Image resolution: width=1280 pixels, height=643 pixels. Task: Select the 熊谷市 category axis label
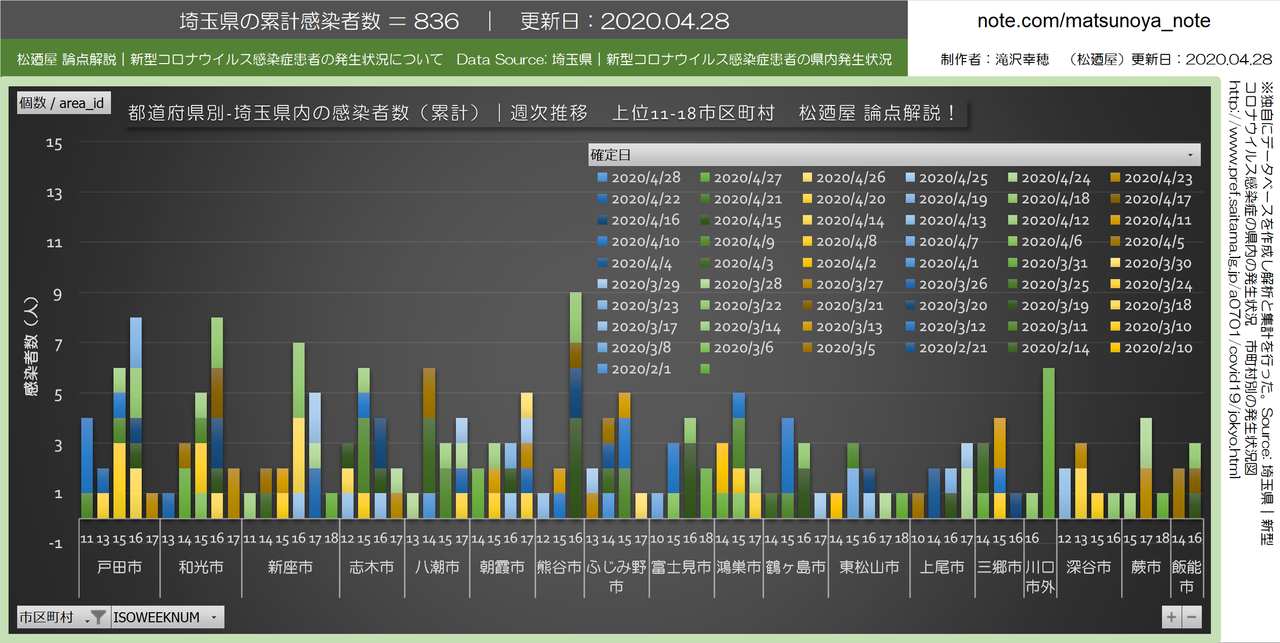click(x=559, y=567)
